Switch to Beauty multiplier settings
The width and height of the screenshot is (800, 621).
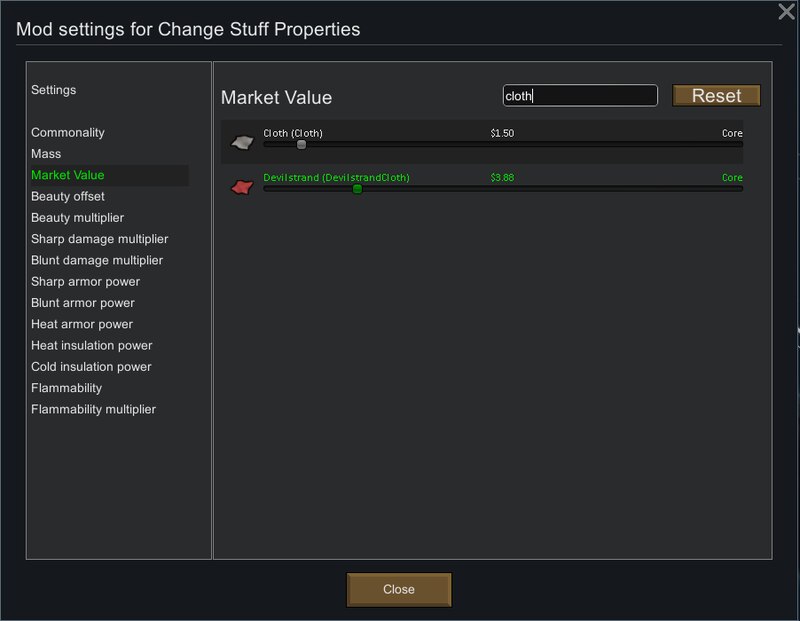(x=78, y=218)
